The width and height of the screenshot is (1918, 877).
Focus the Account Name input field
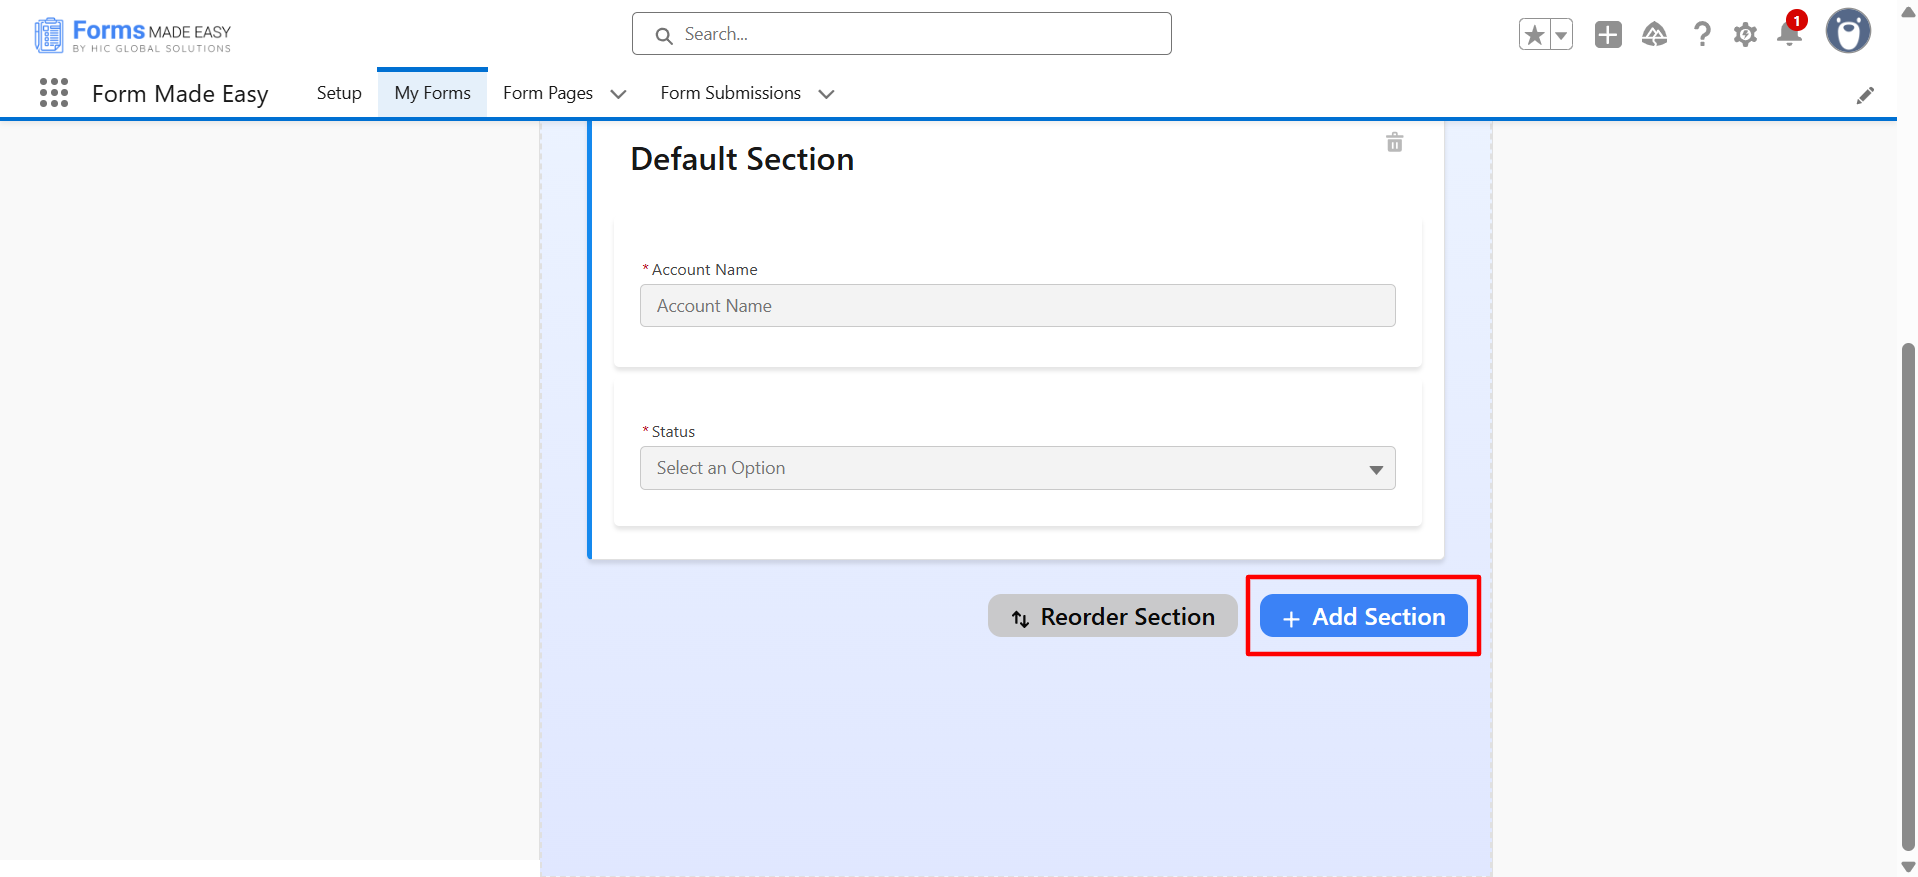1017,306
